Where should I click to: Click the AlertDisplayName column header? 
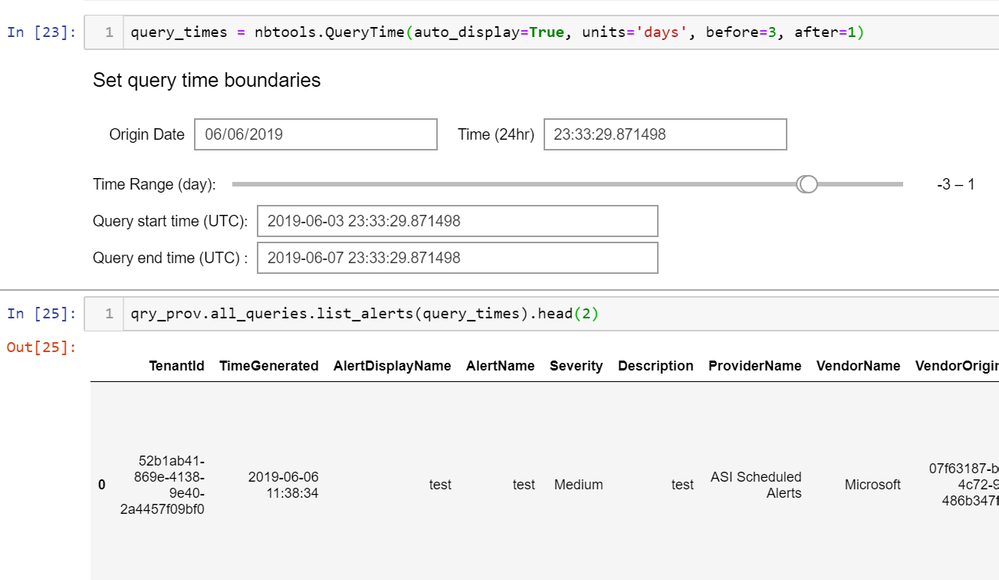[392, 366]
